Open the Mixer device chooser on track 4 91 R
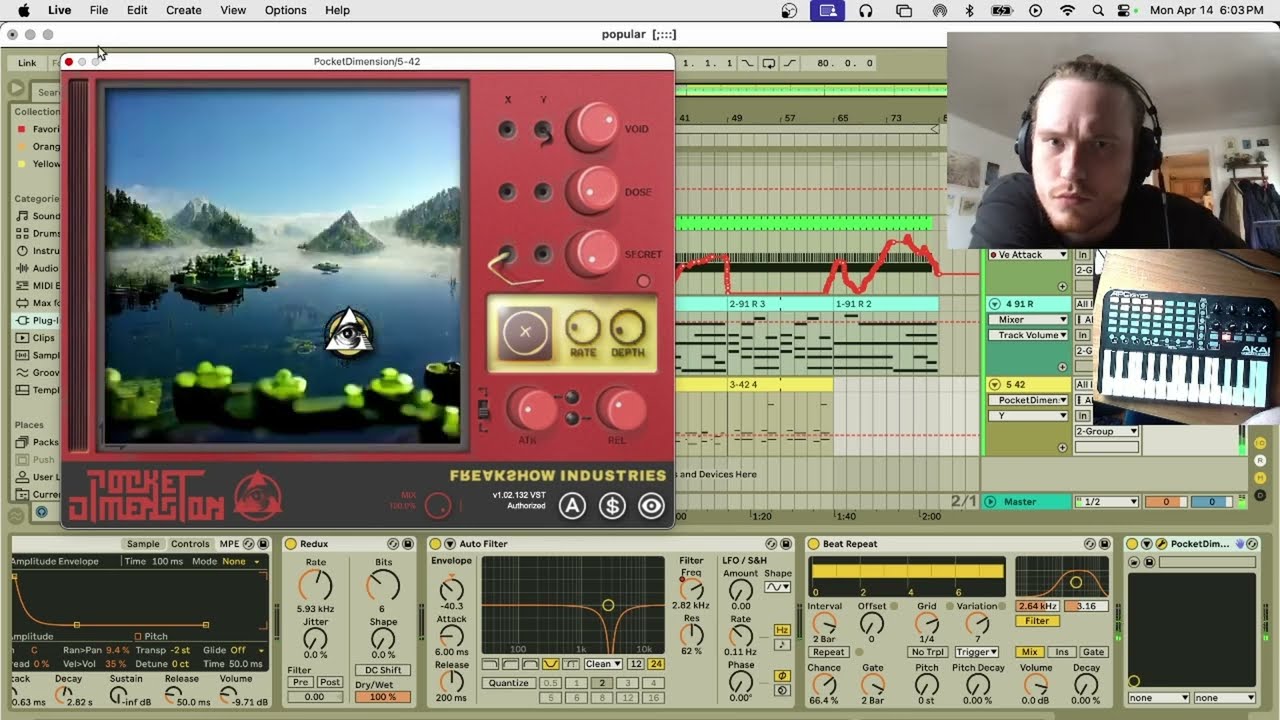Viewport: 1280px width, 720px height. click(x=1028, y=320)
